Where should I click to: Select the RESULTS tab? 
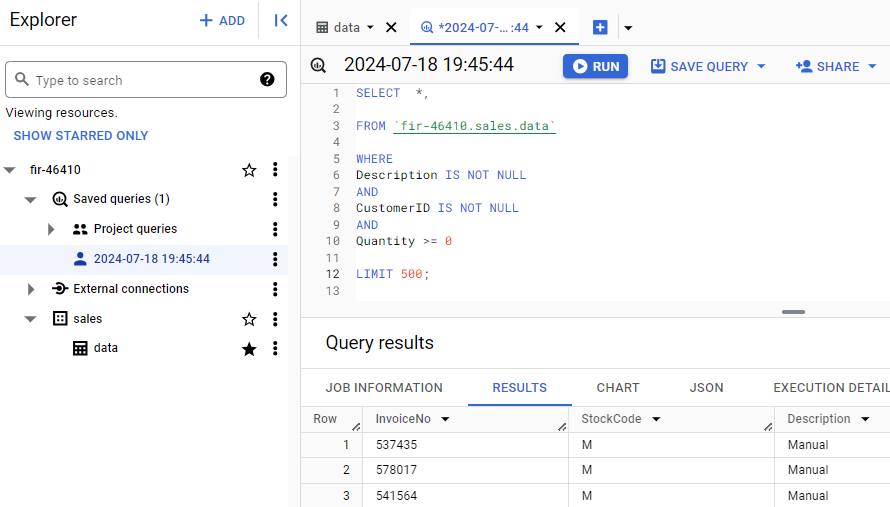(519, 388)
